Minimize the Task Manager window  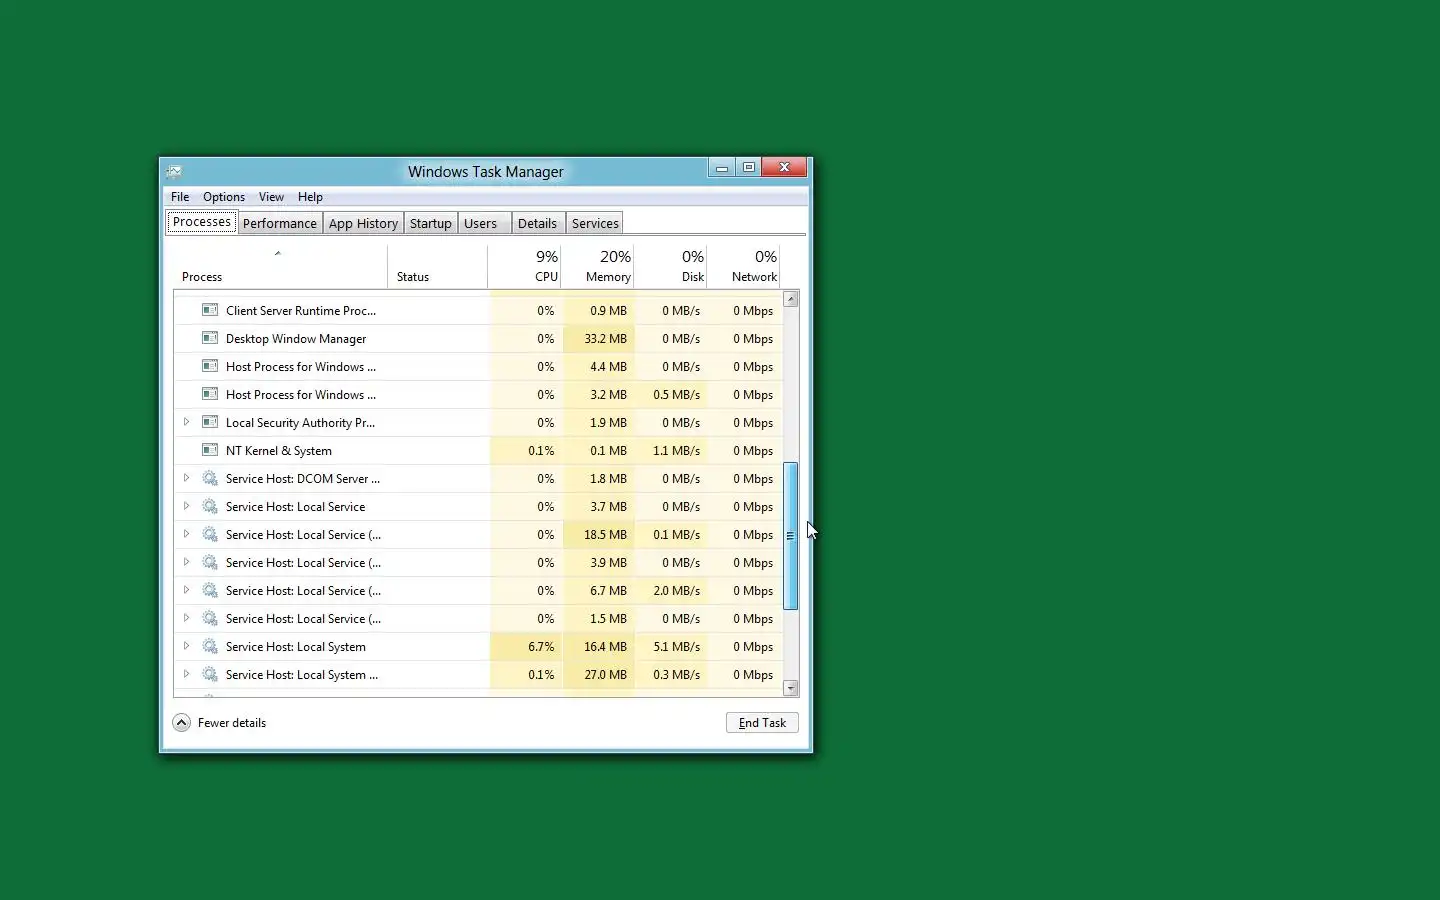pos(722,168)
